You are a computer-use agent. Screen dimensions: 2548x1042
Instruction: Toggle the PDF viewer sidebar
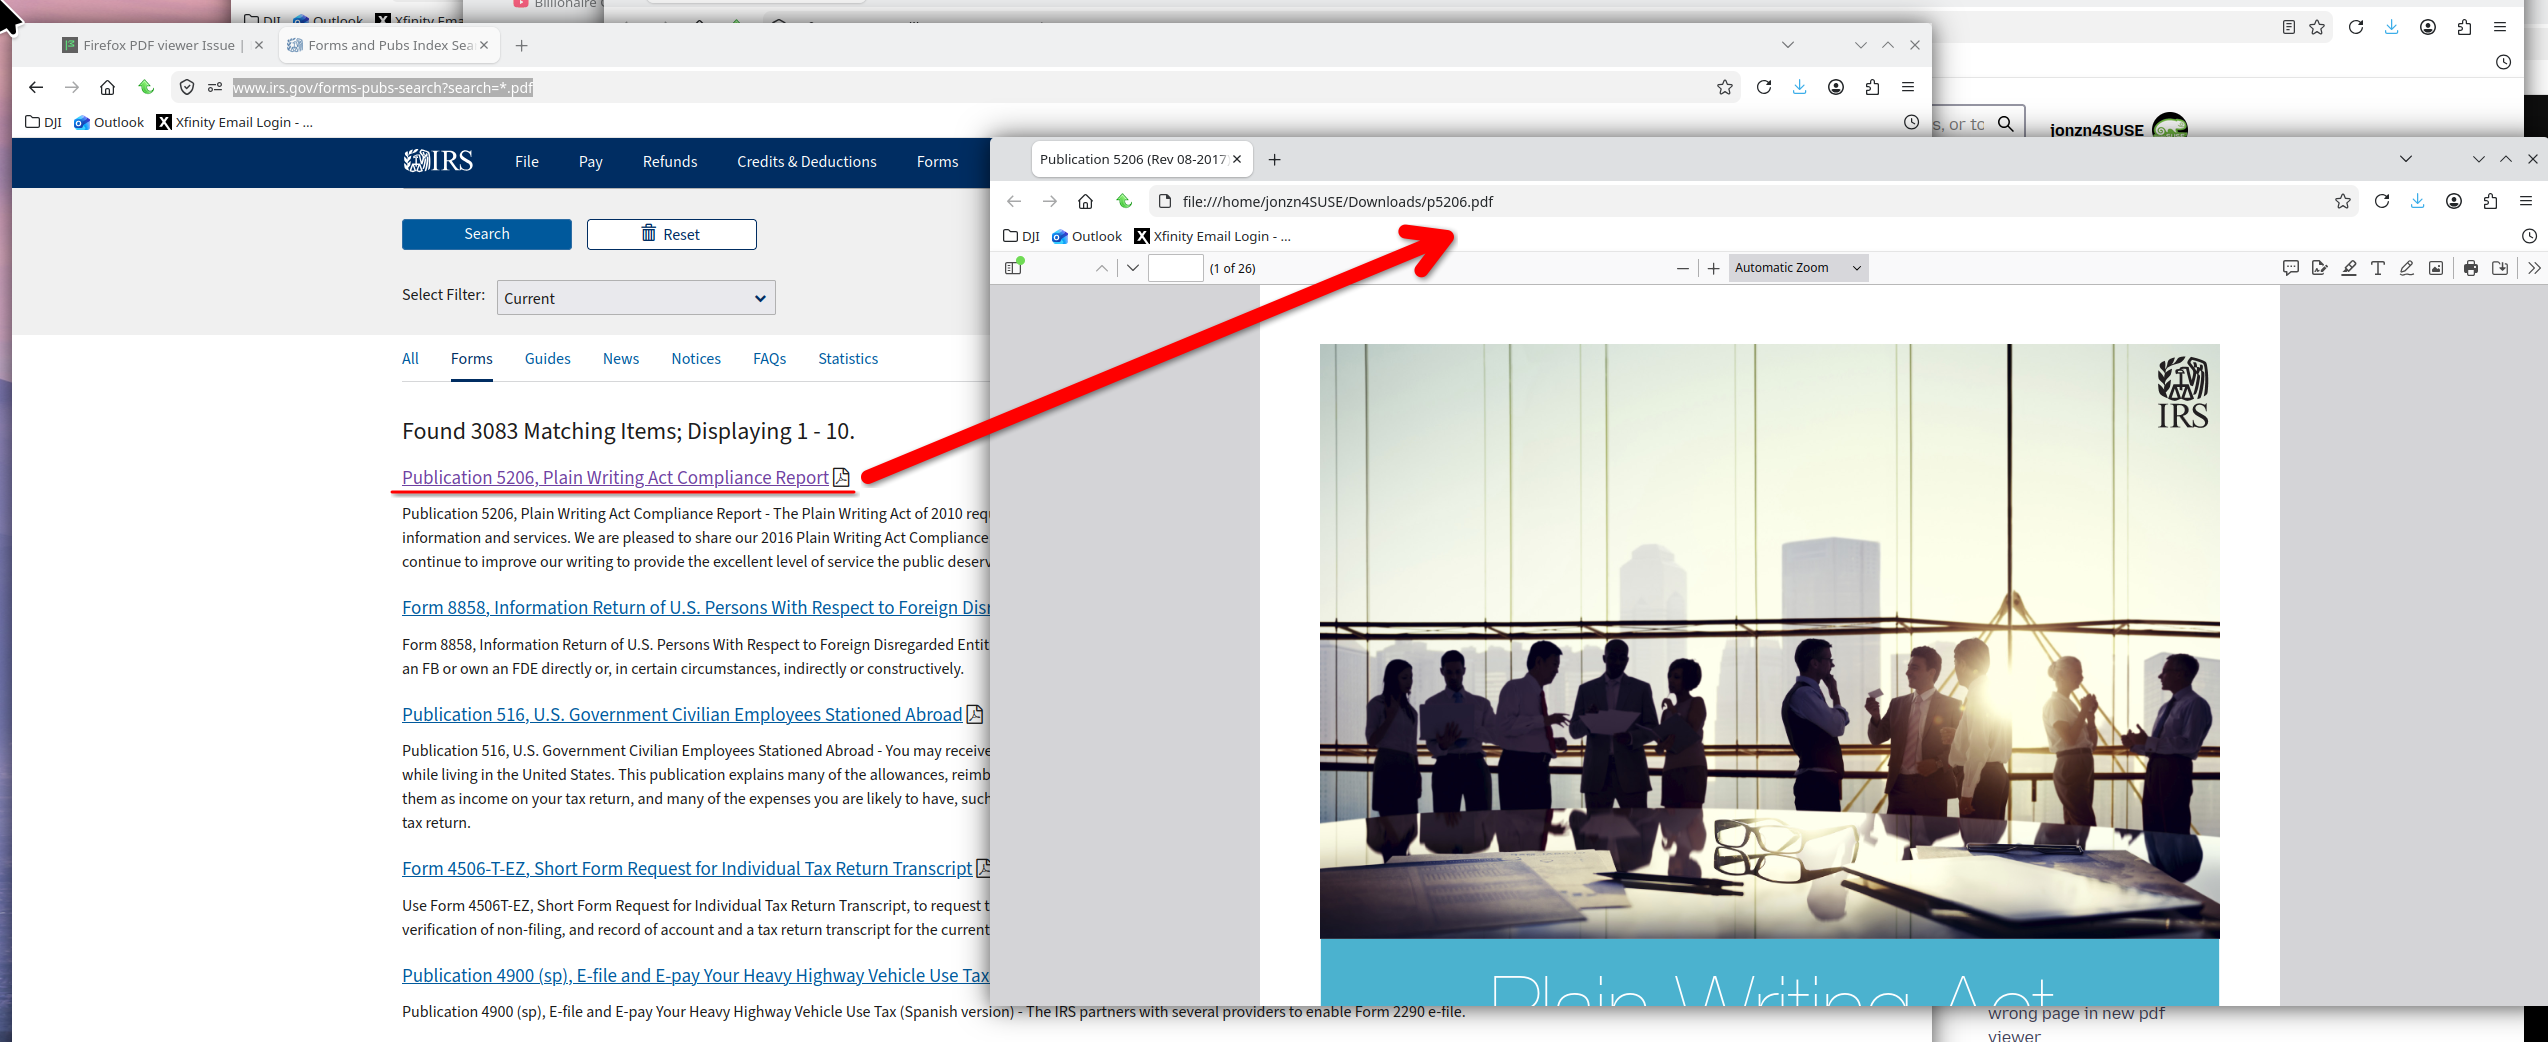(1014, 267)
